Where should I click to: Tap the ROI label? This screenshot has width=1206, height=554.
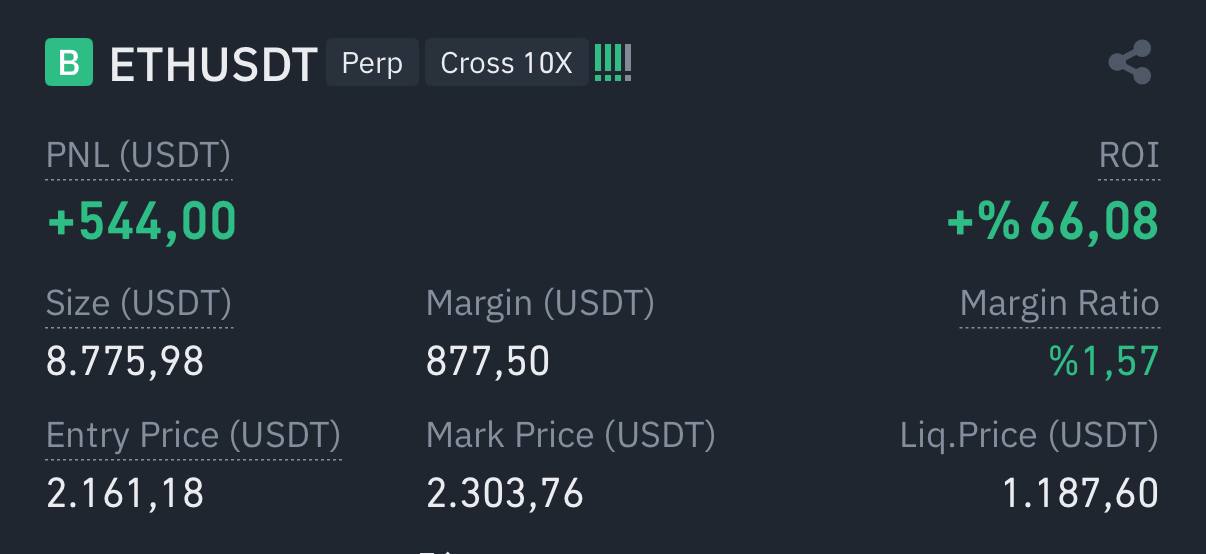(1129, 155)
